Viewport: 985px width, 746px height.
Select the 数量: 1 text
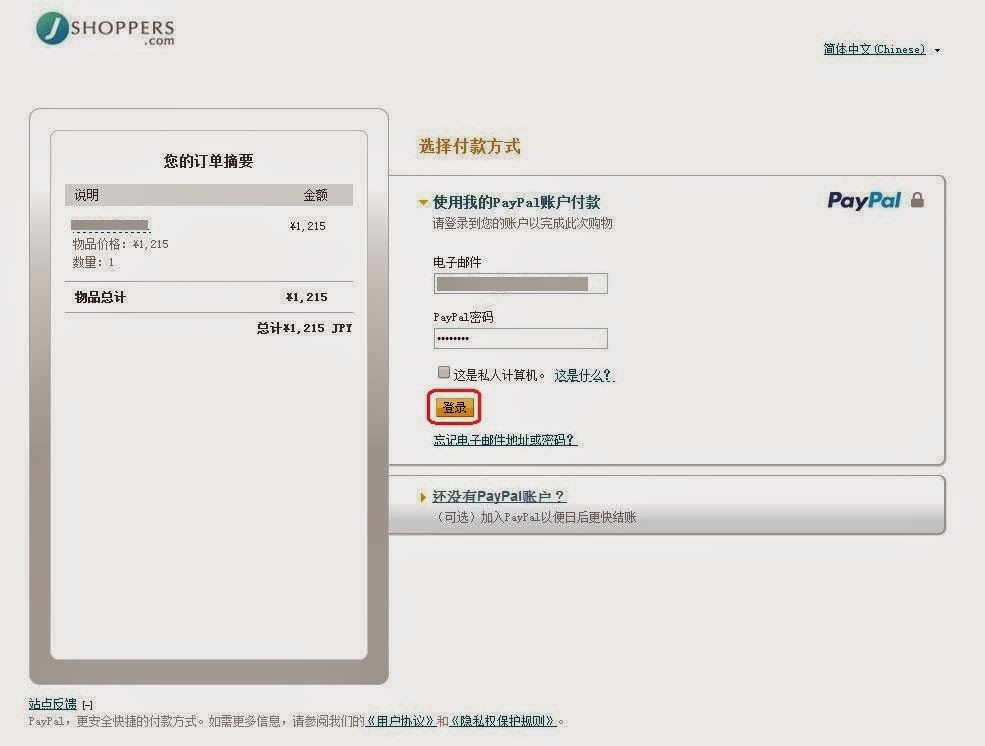coord(94,262)
